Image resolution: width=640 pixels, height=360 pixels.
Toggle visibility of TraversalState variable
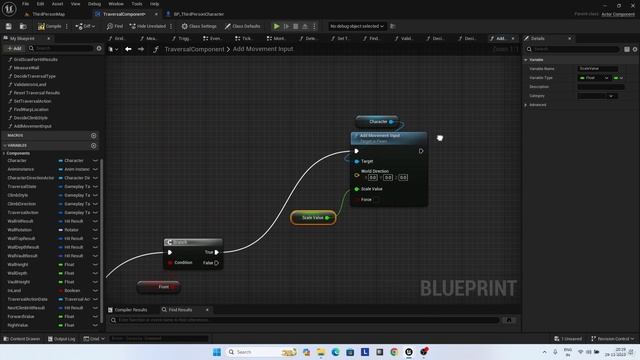click(x=95, y=187)
